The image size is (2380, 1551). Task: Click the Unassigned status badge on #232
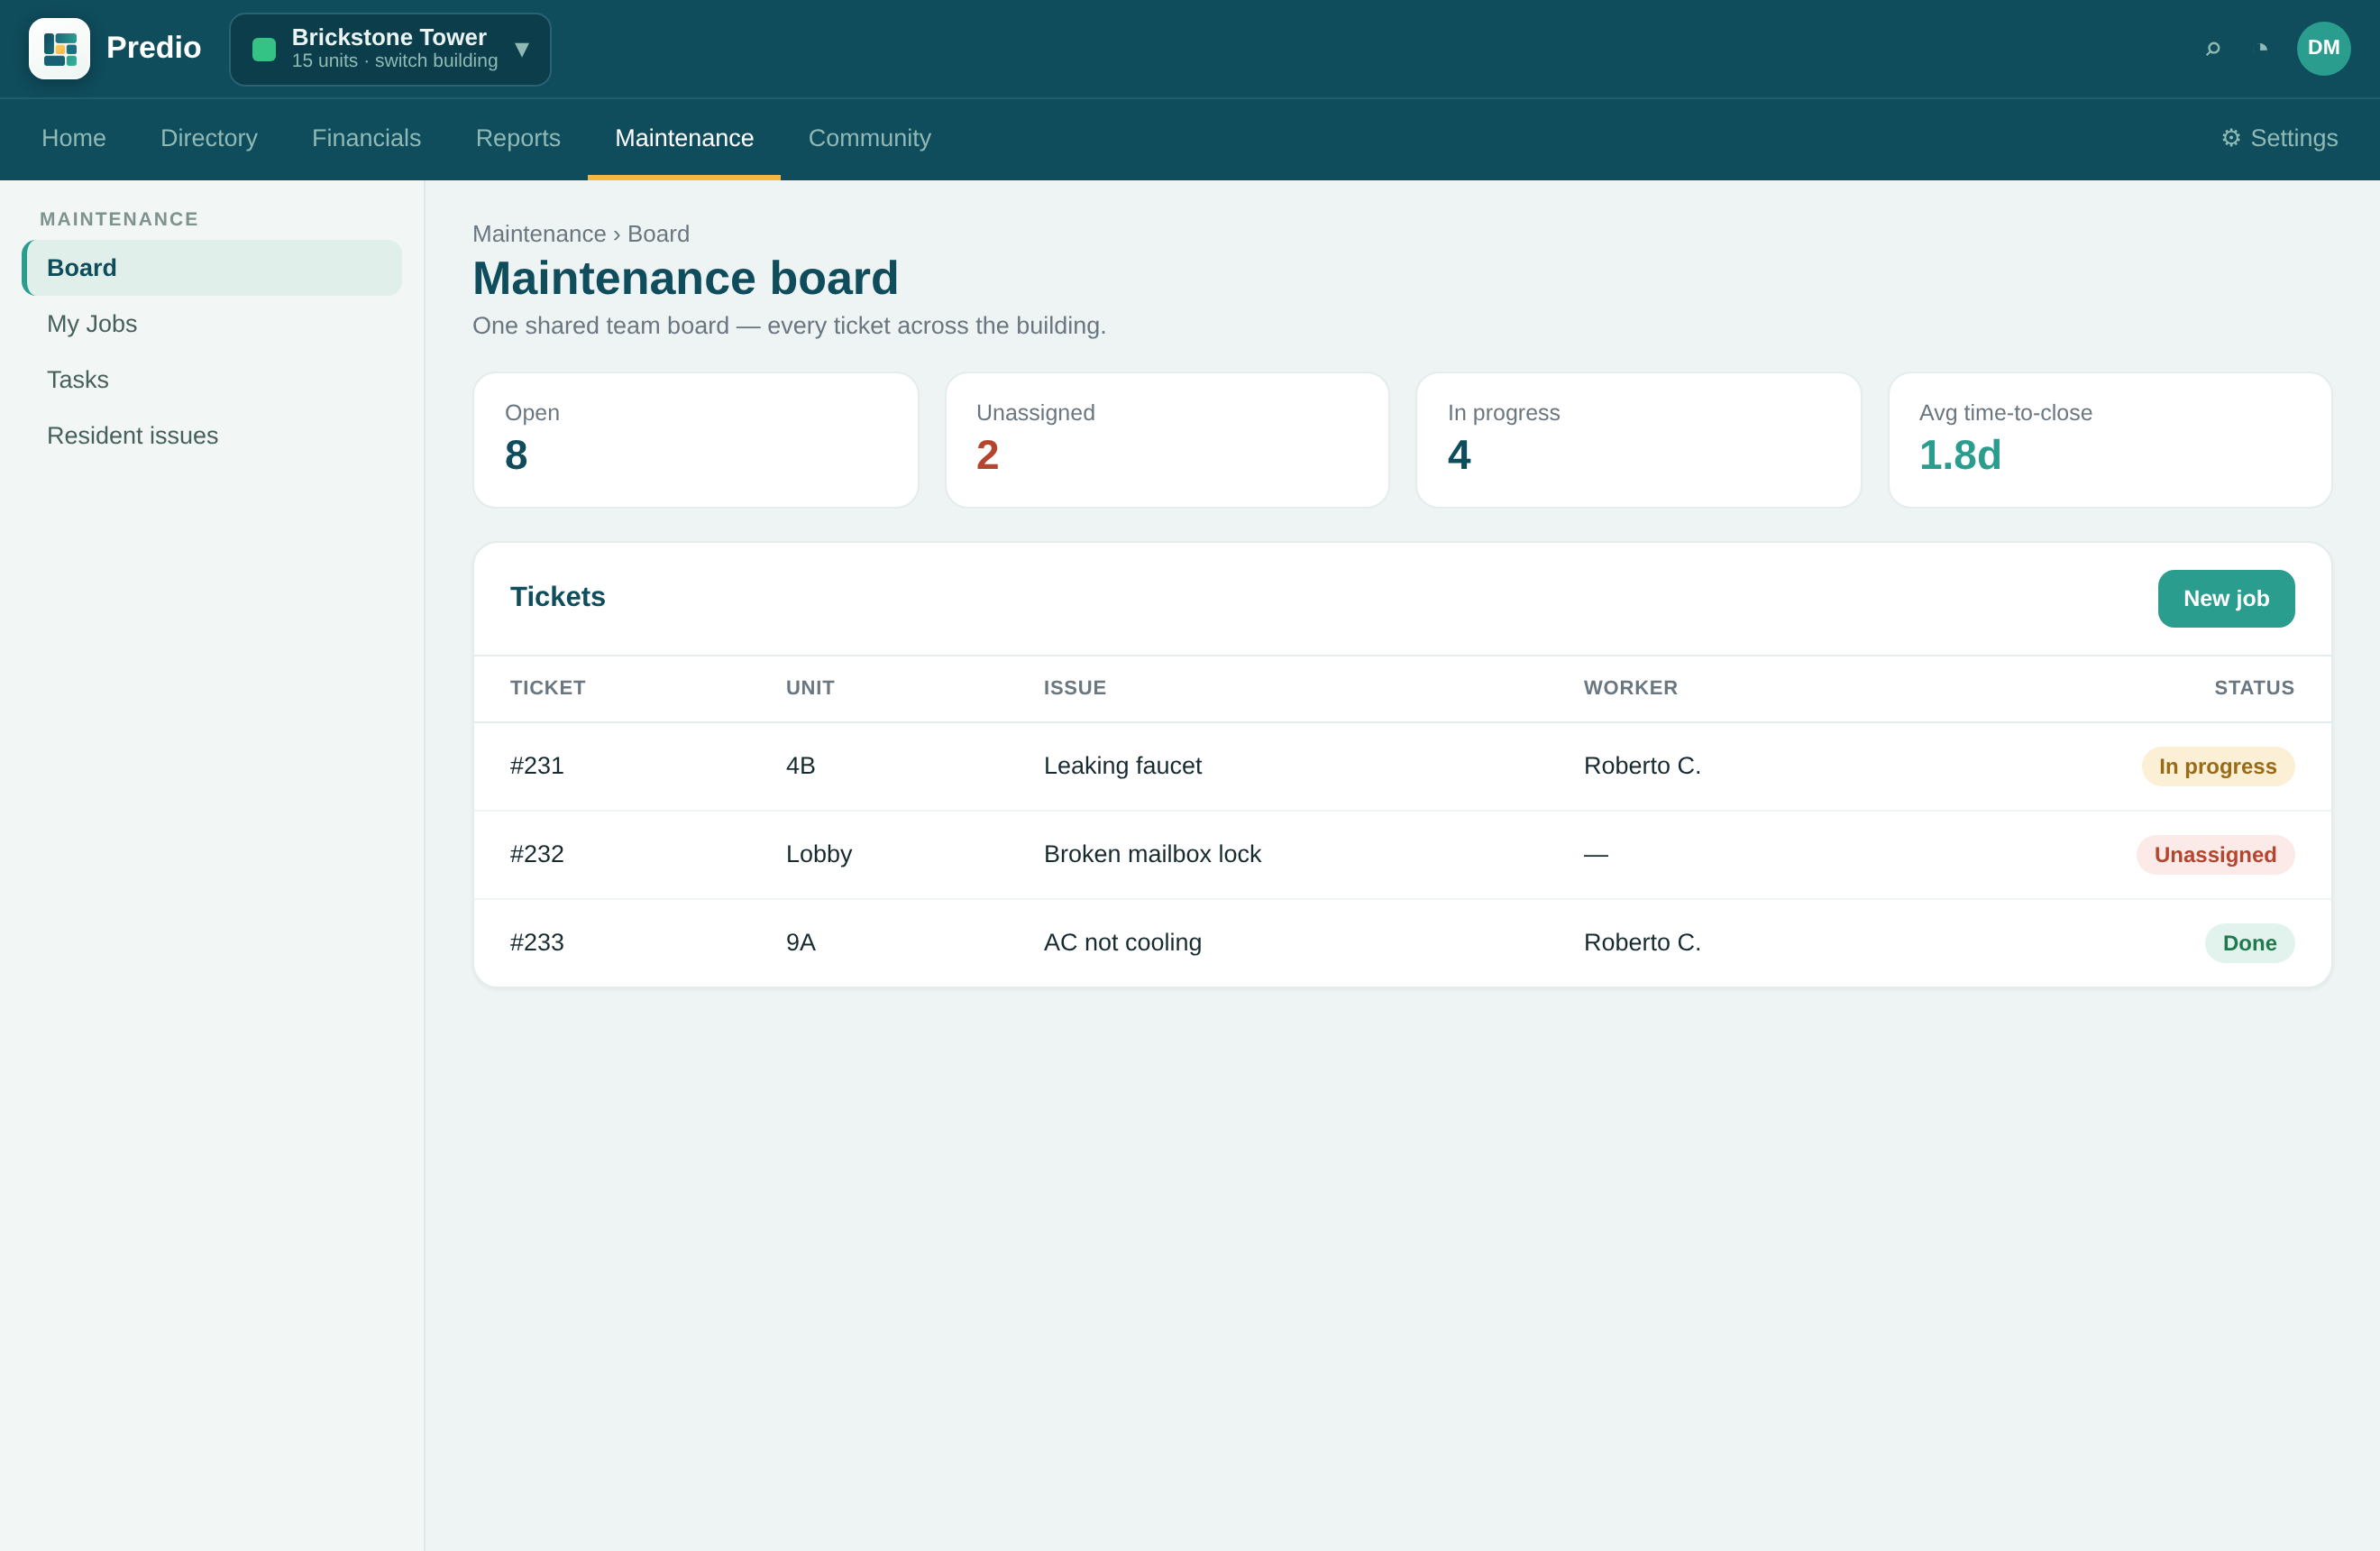[x=2216, y=855]
